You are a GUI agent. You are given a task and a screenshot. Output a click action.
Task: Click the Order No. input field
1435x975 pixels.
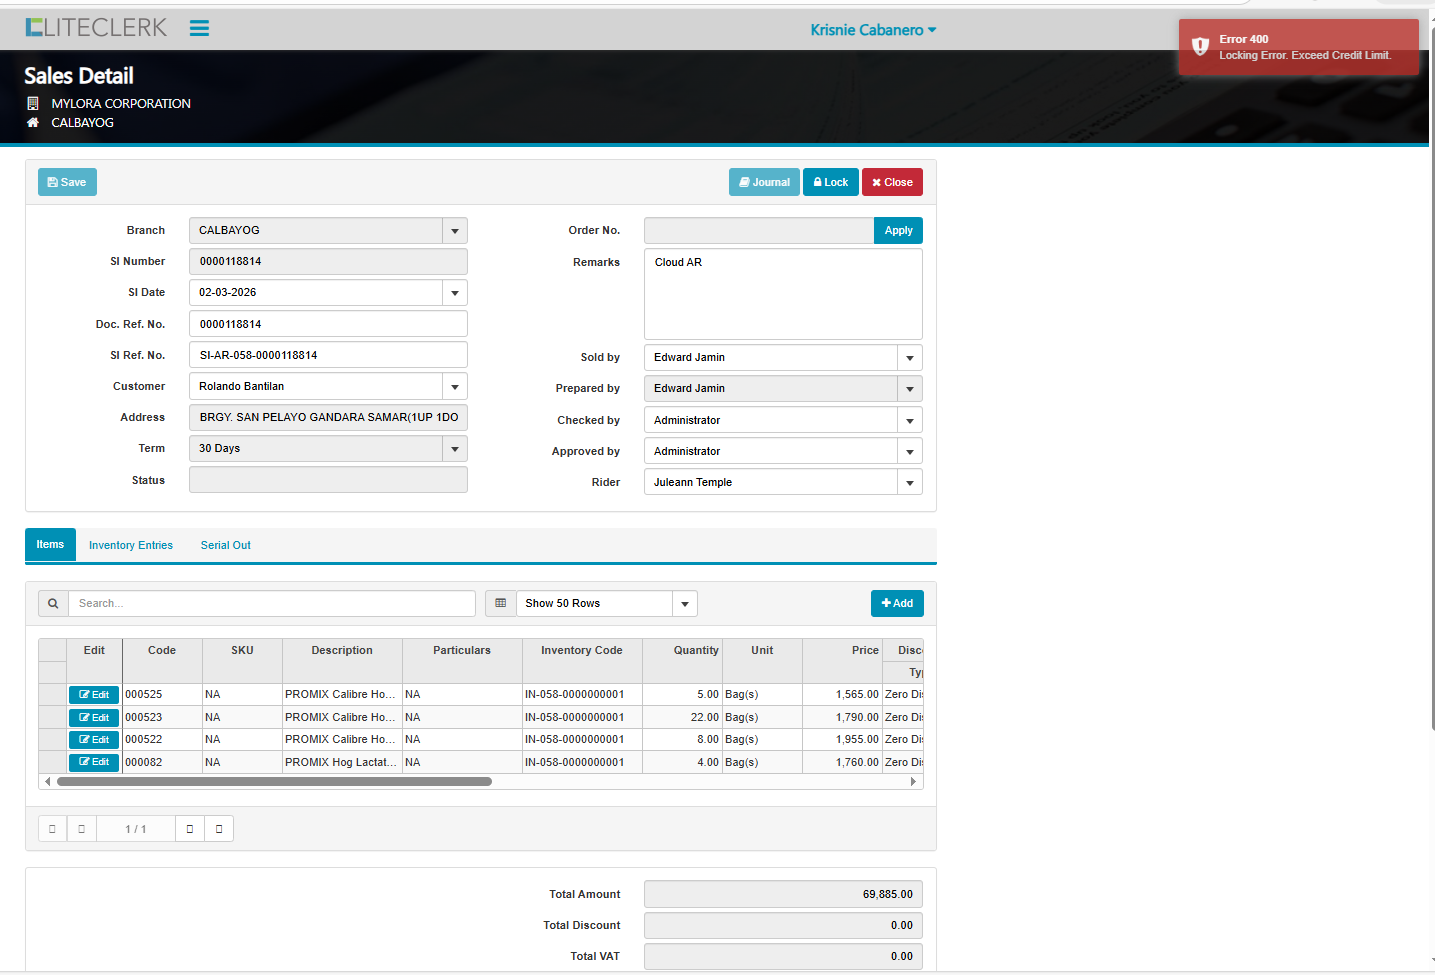pyautogui.click(x=759, y=231)
